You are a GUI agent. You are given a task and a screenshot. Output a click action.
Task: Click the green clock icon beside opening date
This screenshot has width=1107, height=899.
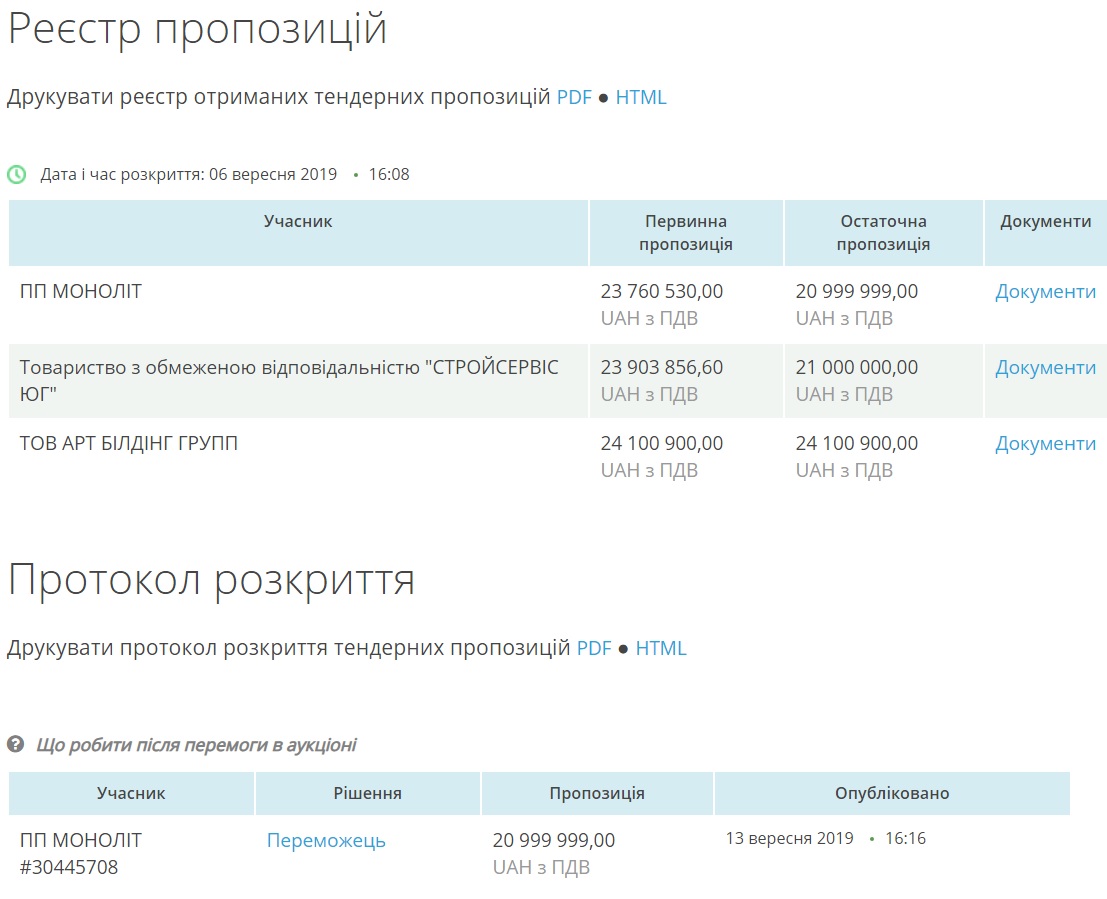point(17,174)
